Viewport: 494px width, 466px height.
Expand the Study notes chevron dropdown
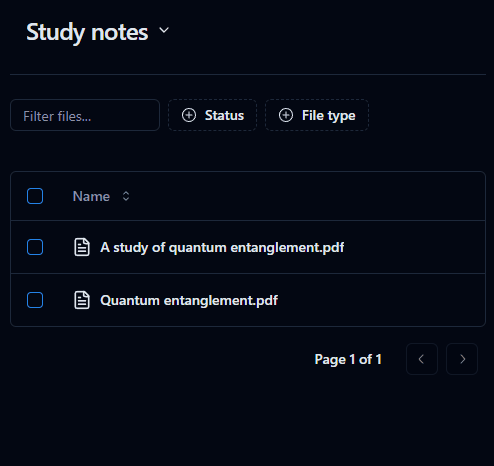(x=164, y=30)
